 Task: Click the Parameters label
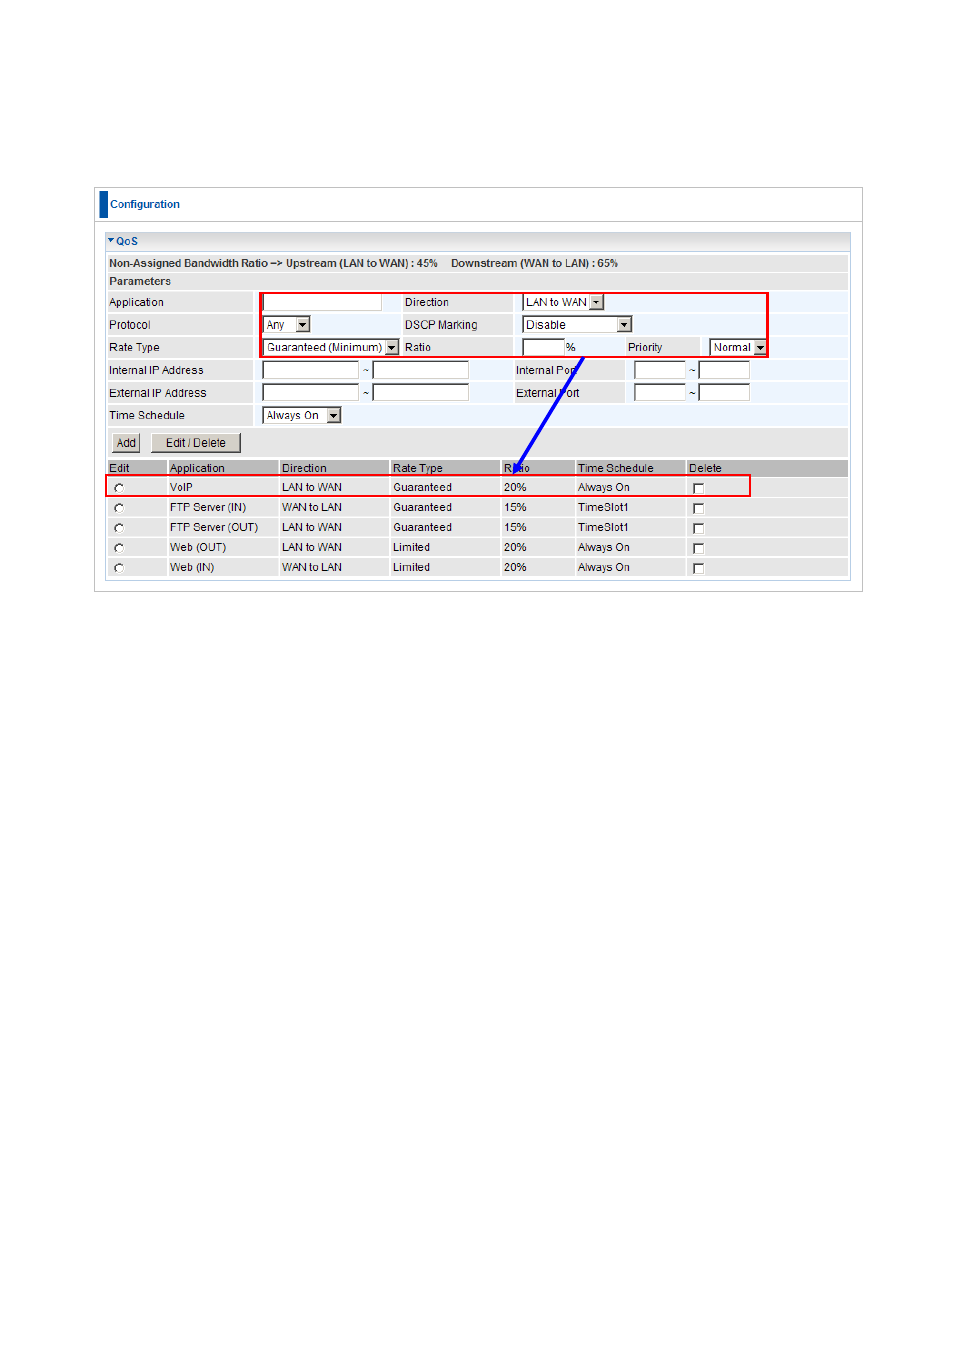pyautogui.click(x=140, y=281)
